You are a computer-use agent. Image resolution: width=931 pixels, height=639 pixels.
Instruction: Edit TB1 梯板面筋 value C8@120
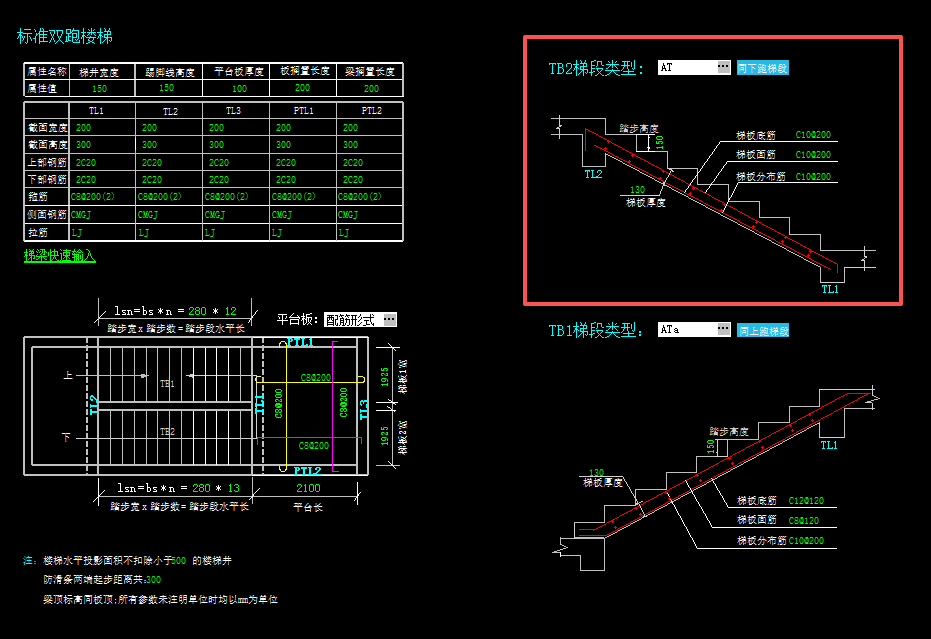pos(803,521)
